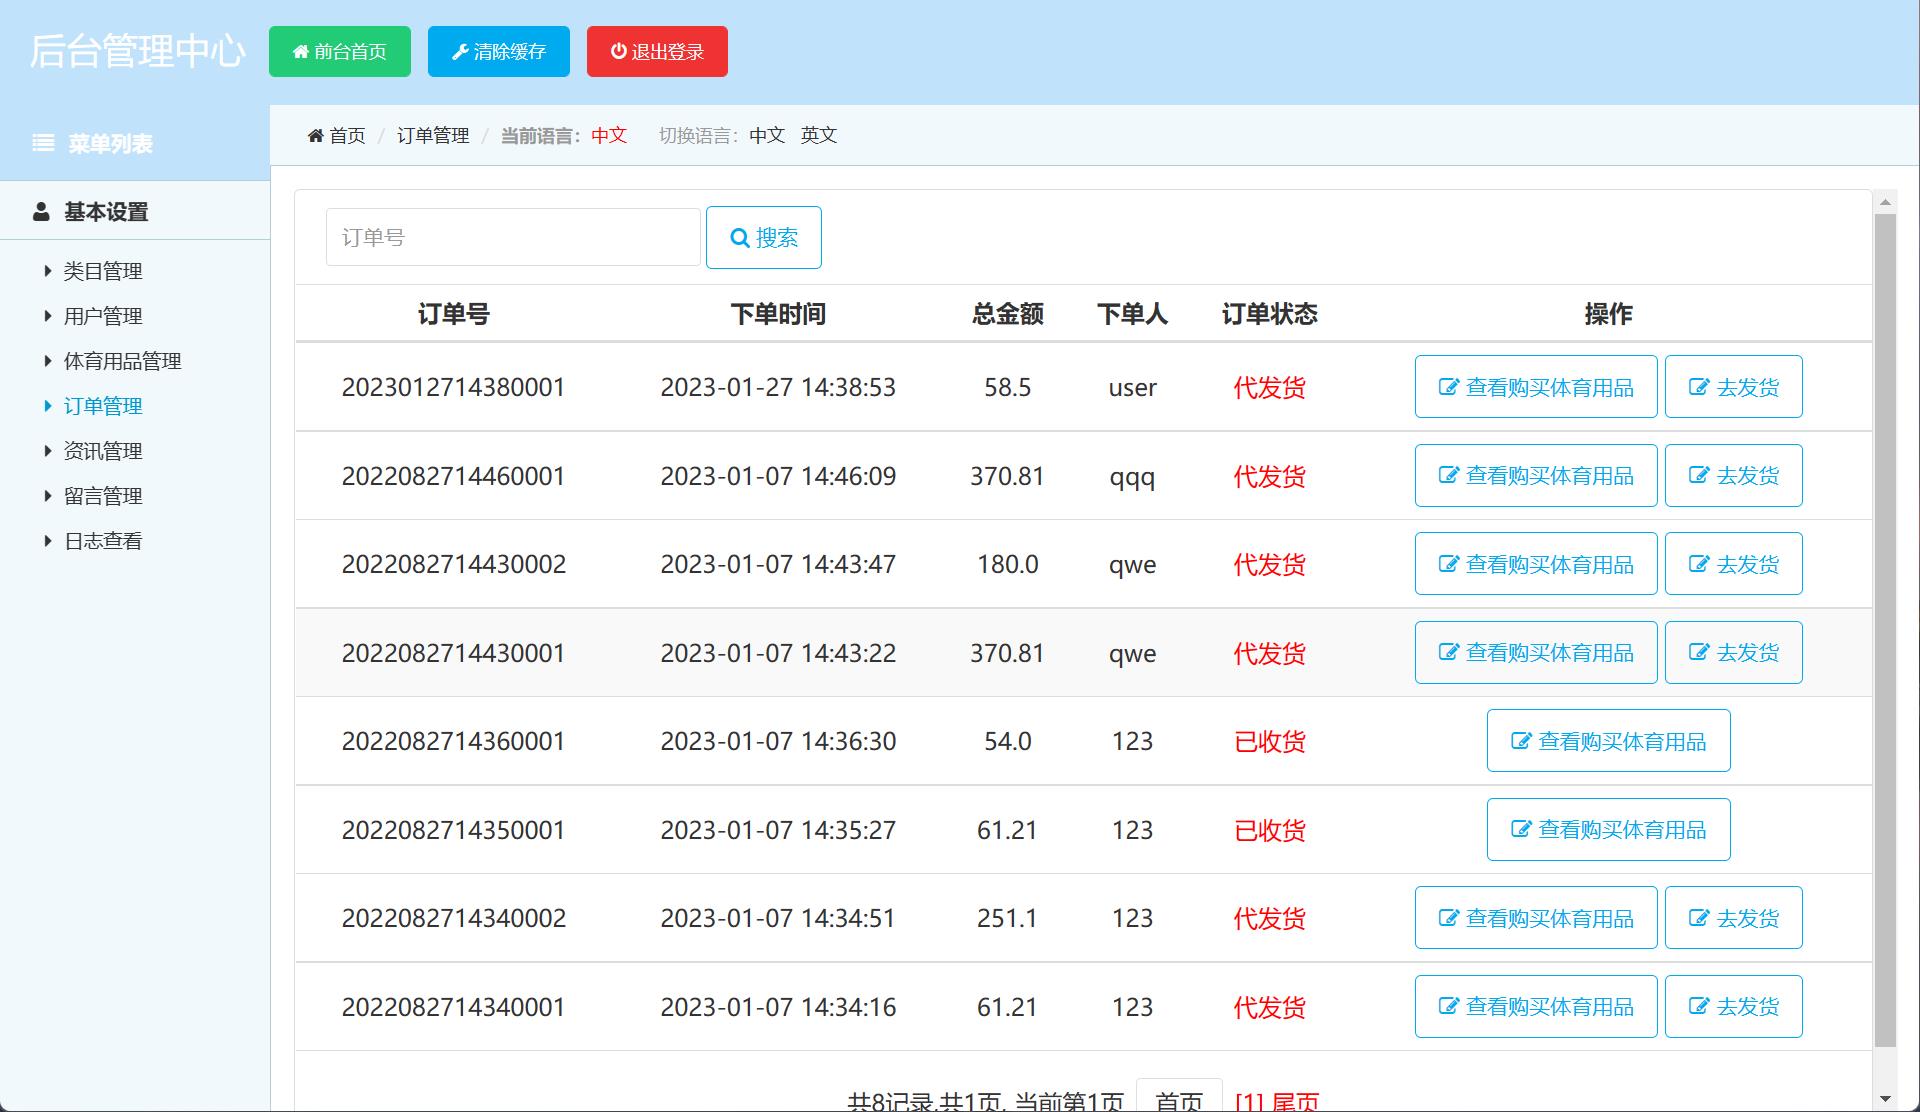This screenshot has width=1920, height=1112.
Task: Click the edit icon on first 去发货 button
Action: pos(1699,386)
